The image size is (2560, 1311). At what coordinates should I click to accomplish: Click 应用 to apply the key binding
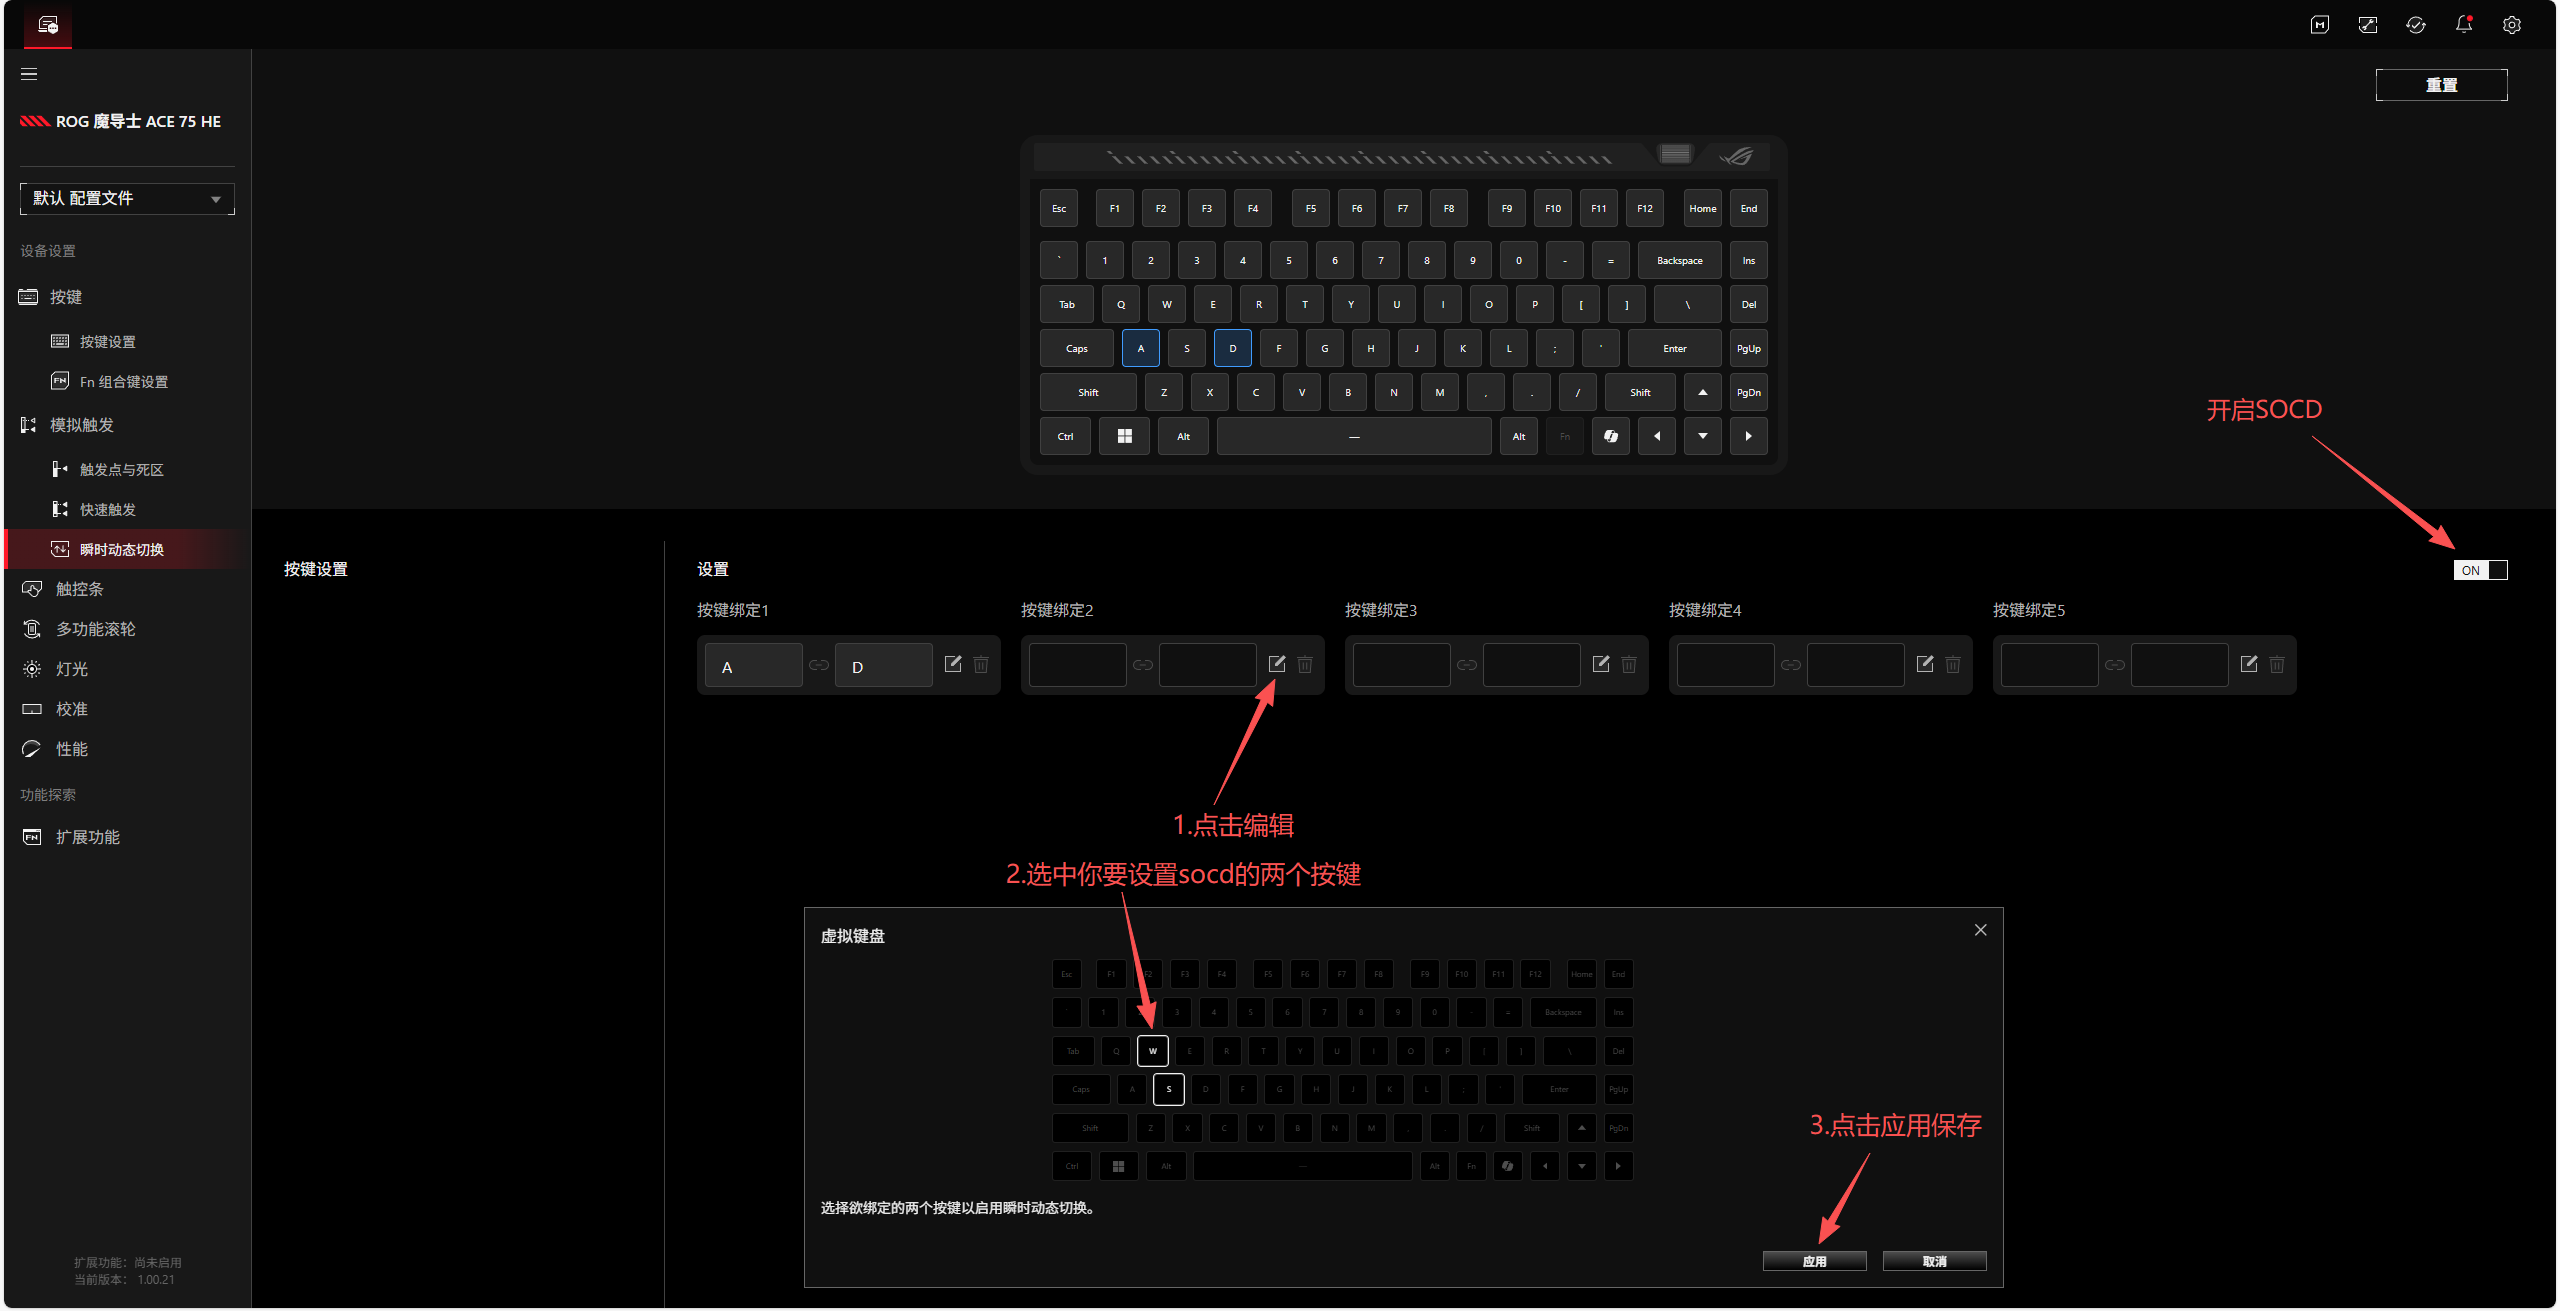click(1815, 1262)
